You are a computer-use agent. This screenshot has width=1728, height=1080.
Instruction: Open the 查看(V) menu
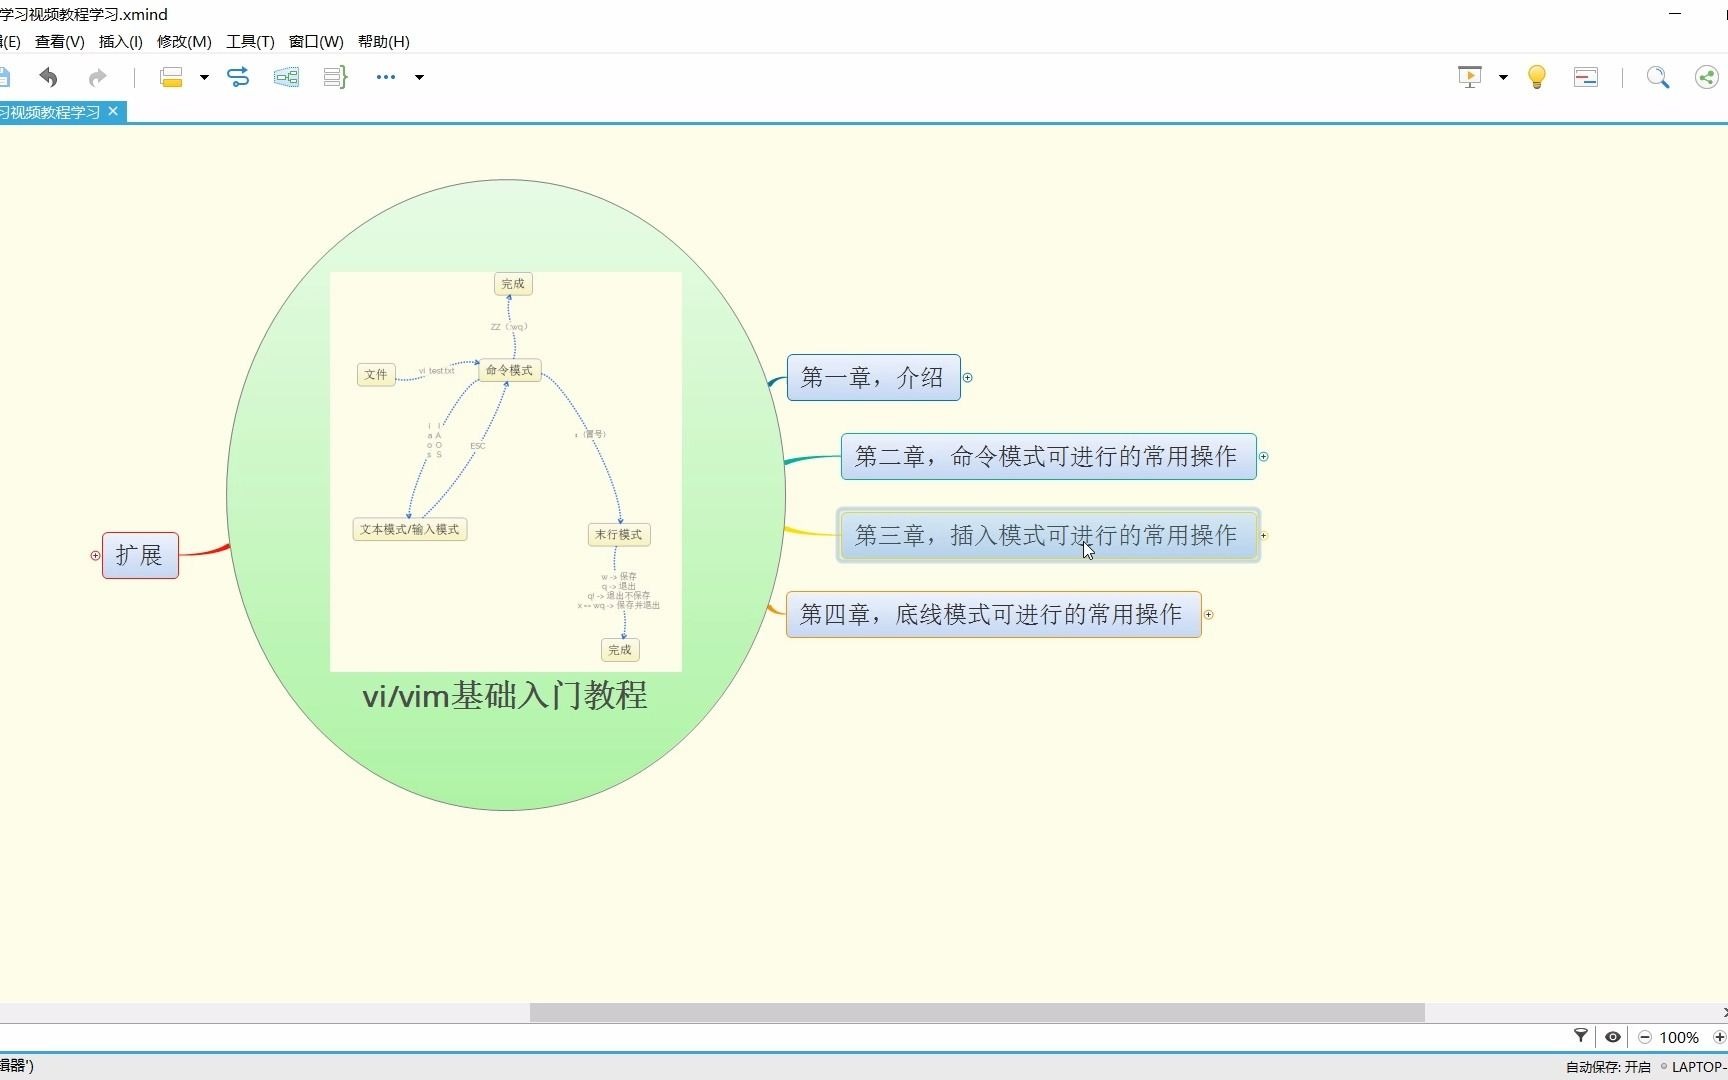click(x=60, y=41)
